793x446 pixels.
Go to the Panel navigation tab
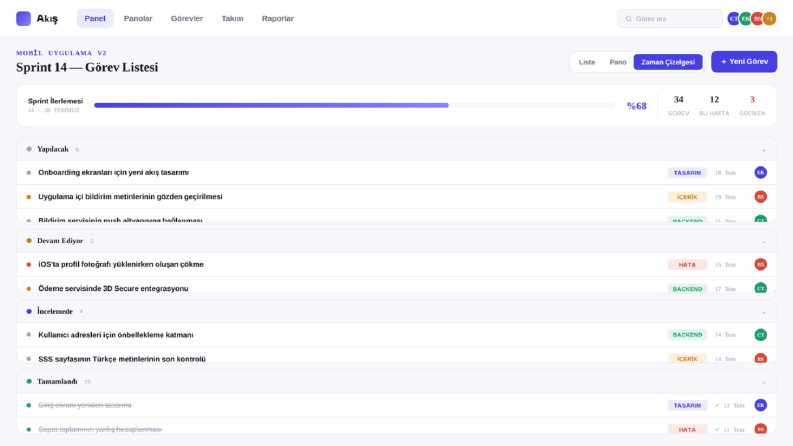[95, 19]
